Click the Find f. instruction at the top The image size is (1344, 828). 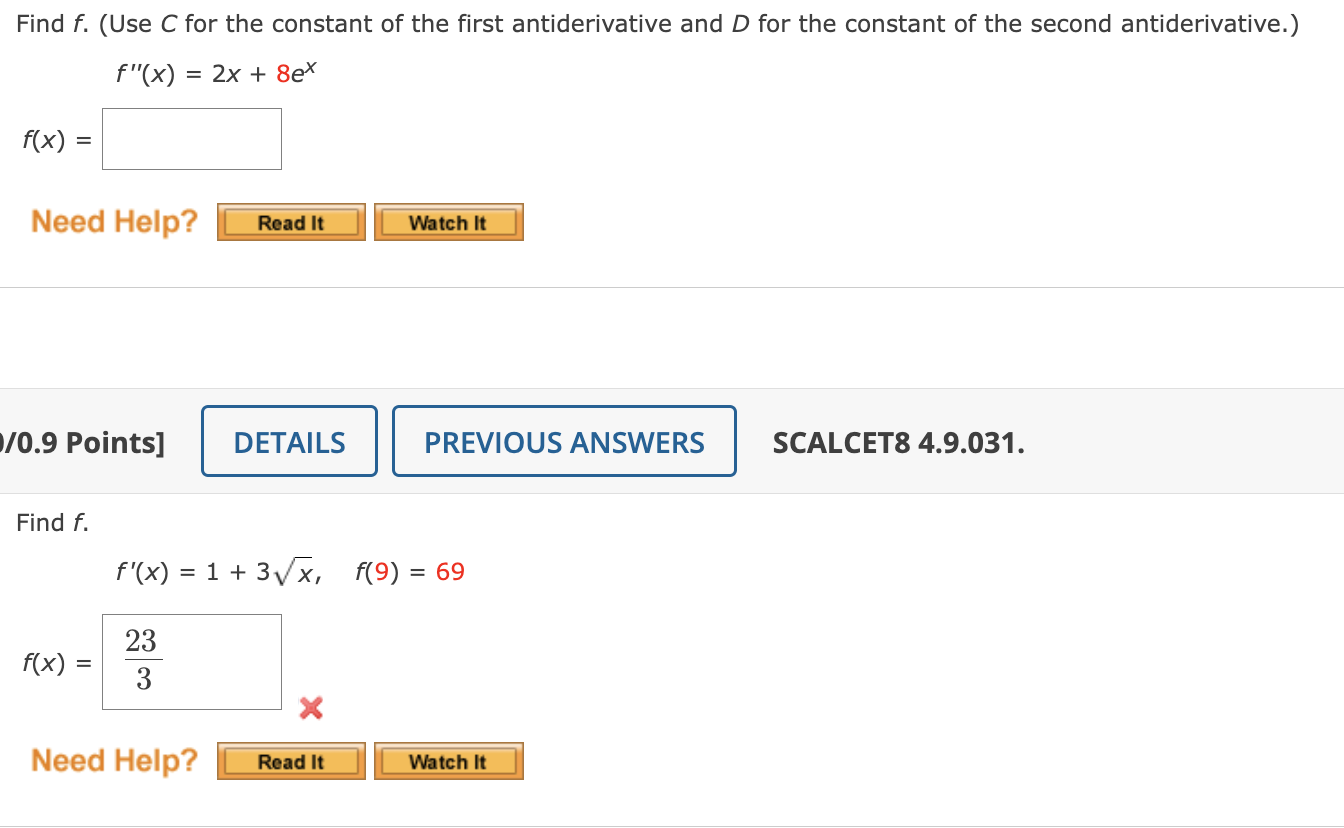click(47, 23)
